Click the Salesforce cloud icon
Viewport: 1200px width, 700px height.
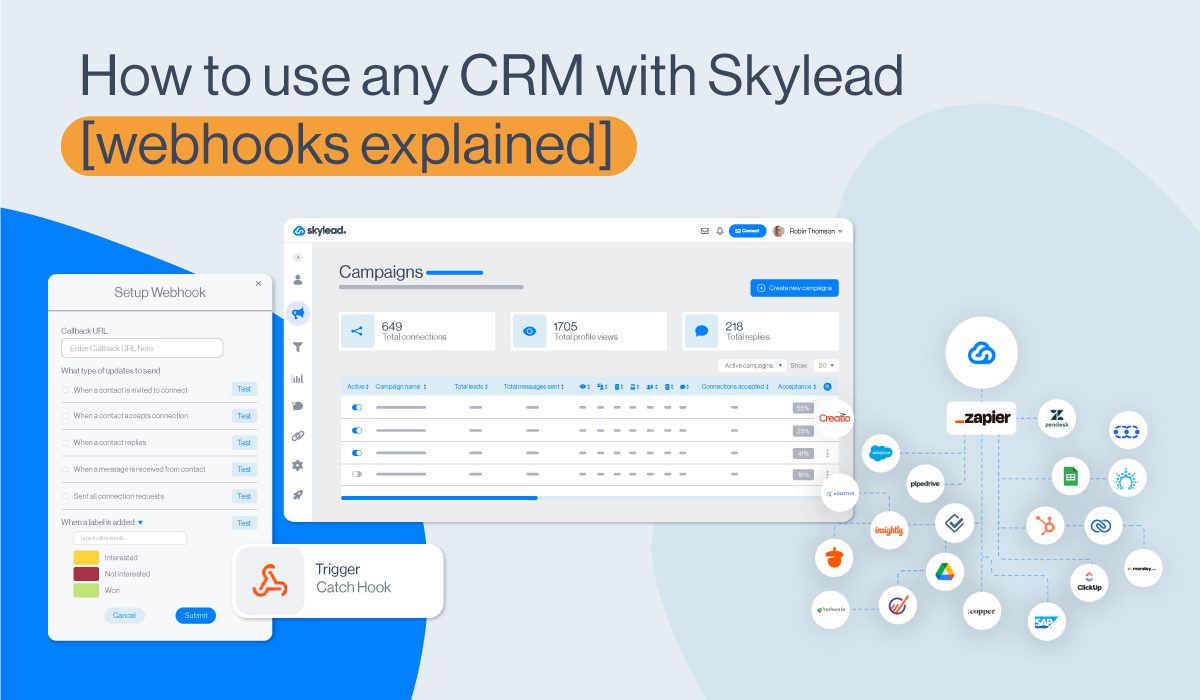tap(881, 452)
